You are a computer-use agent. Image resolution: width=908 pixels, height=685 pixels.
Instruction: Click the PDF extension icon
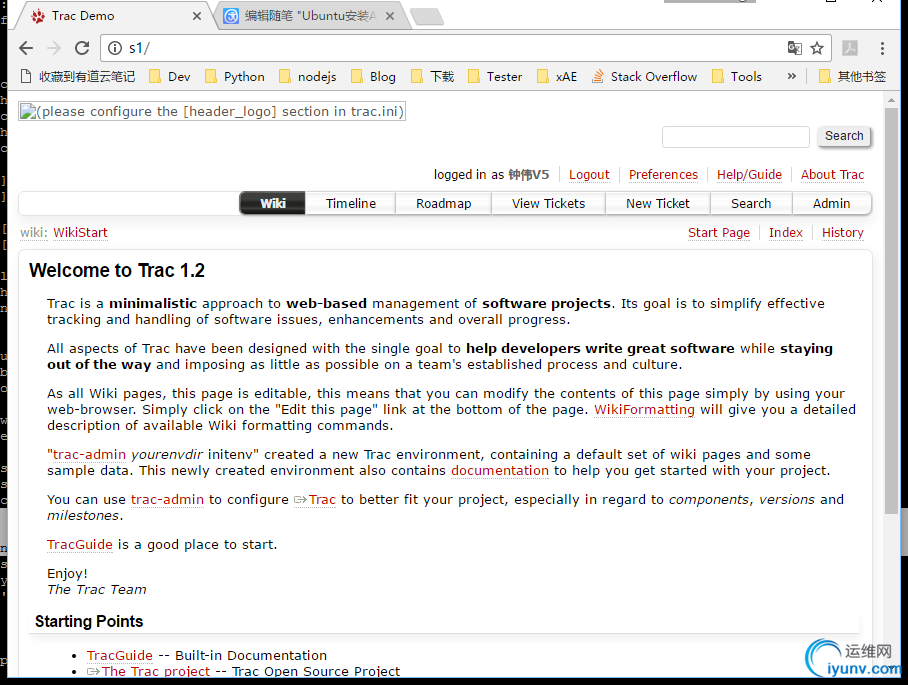850,48
